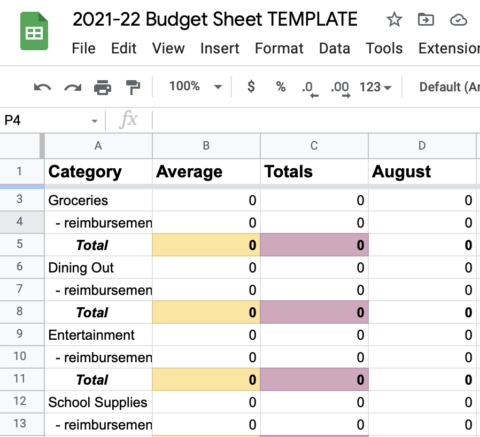Decrease decimal places

310,89
